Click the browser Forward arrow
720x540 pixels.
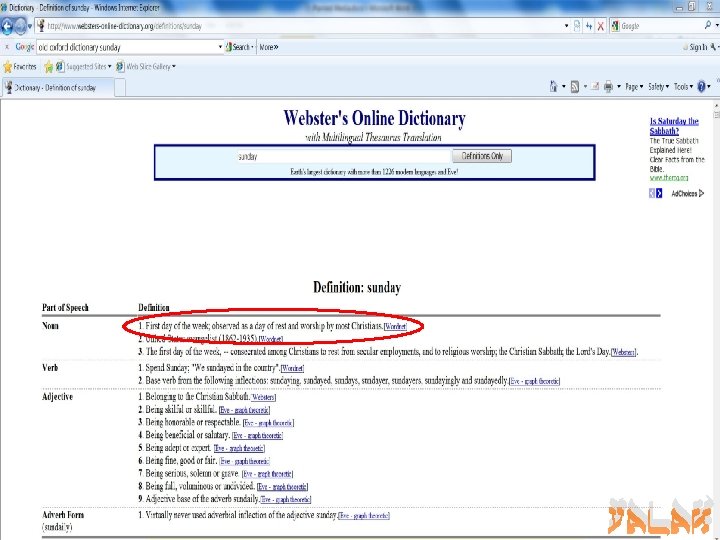point(20,26)
